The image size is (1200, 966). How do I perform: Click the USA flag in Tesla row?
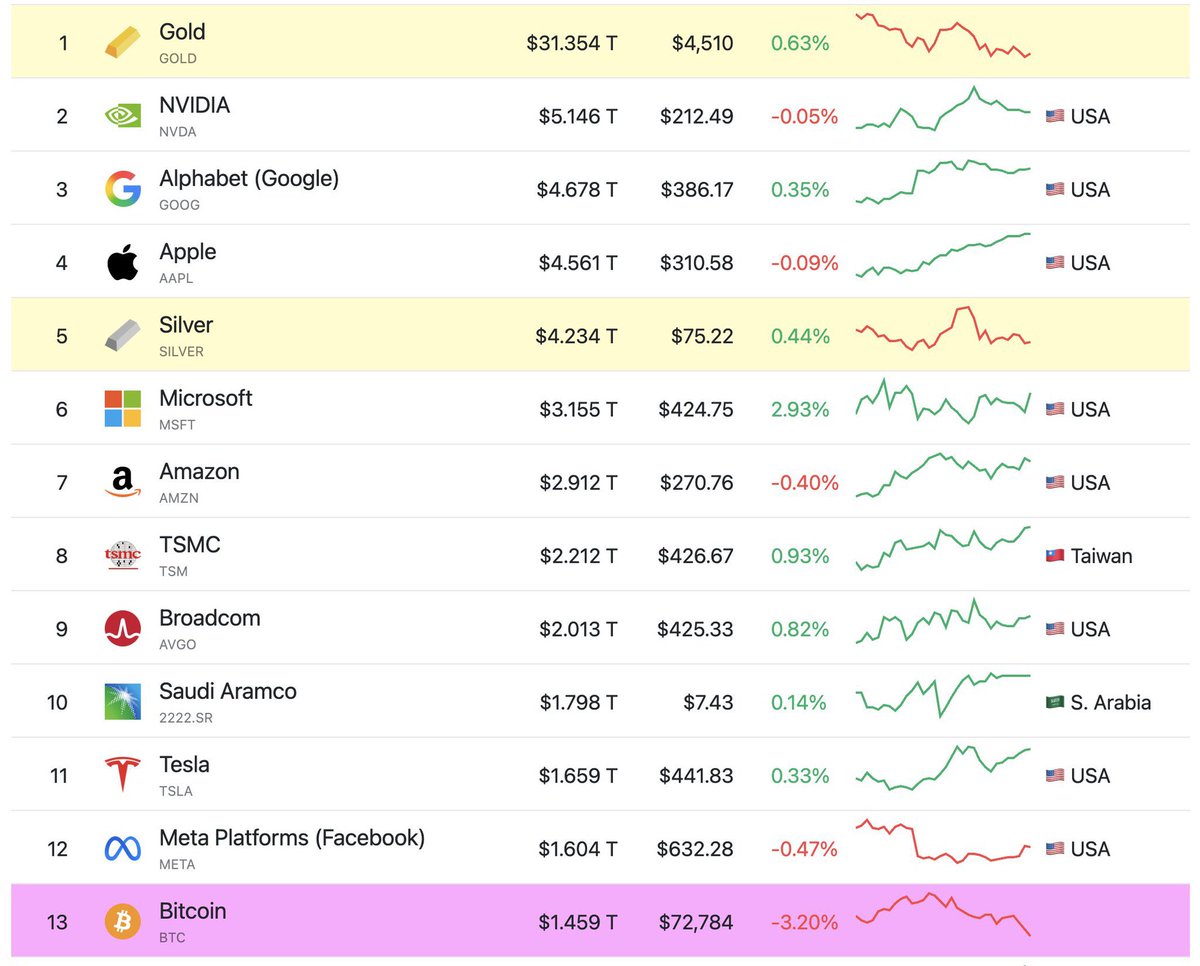(1054, 775)
